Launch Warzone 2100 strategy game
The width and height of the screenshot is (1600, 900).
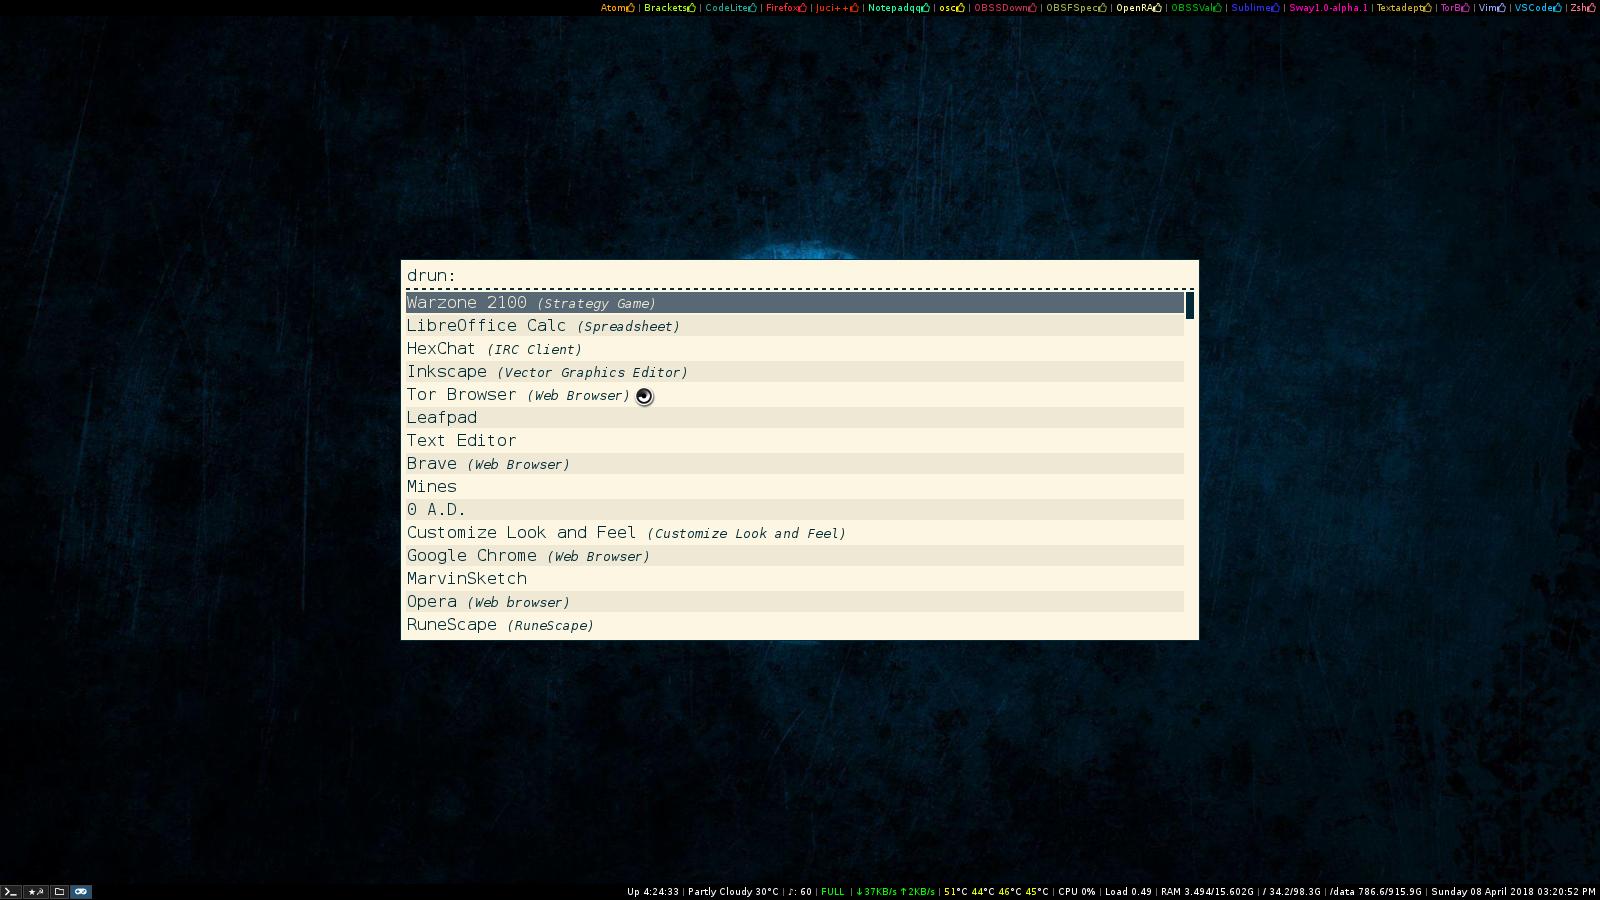530,302
